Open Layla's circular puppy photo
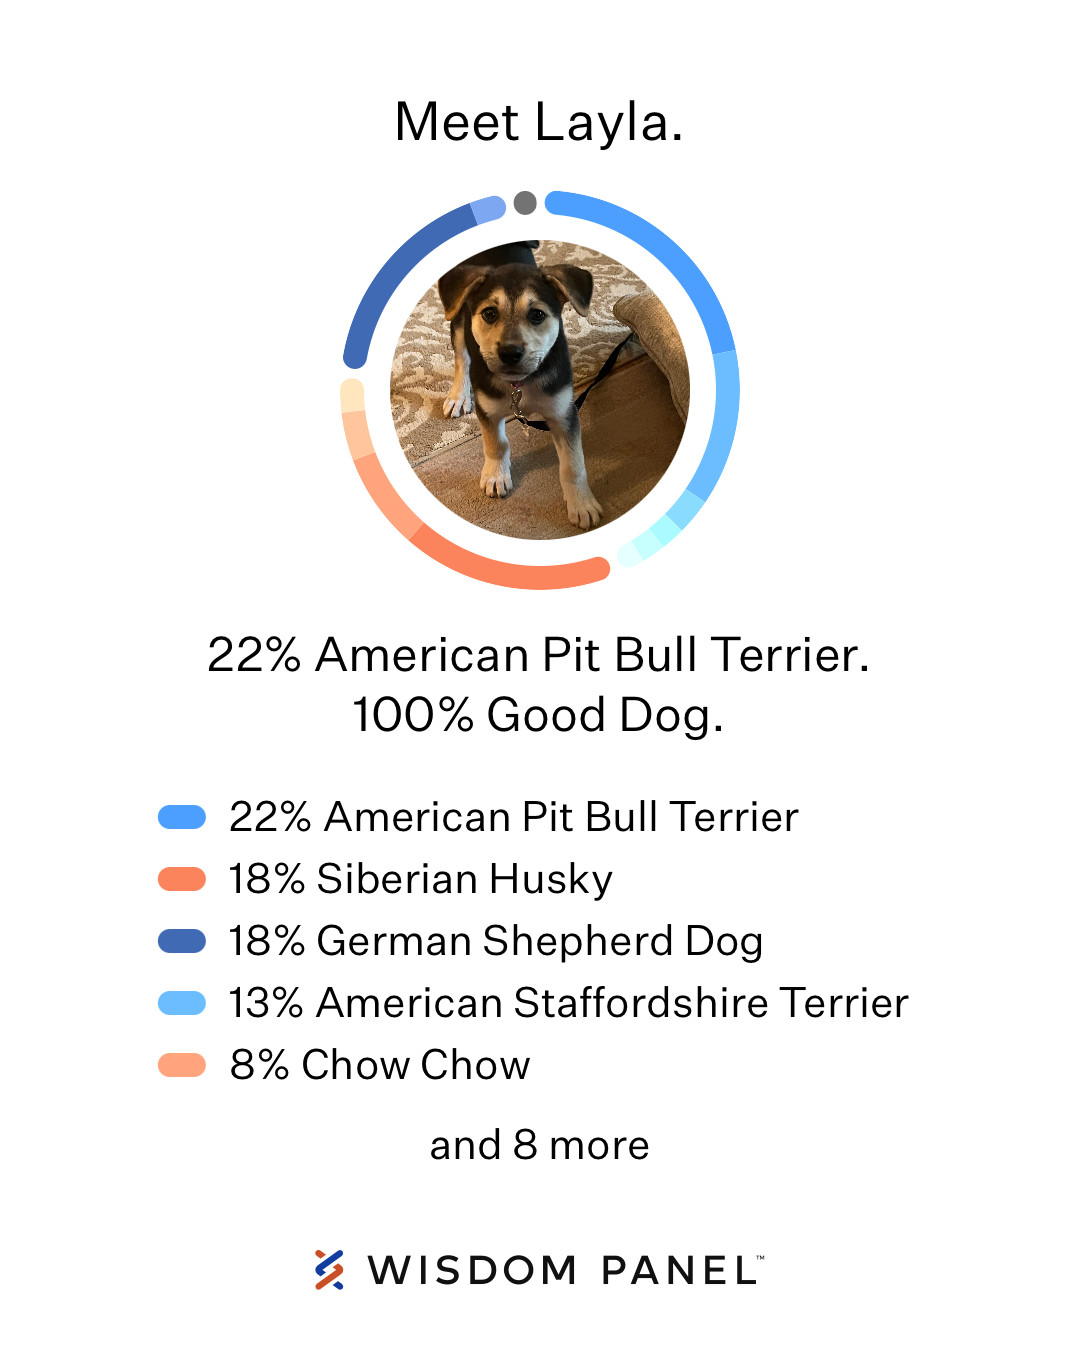1080x1350 pixels. [x=540, y=390]
